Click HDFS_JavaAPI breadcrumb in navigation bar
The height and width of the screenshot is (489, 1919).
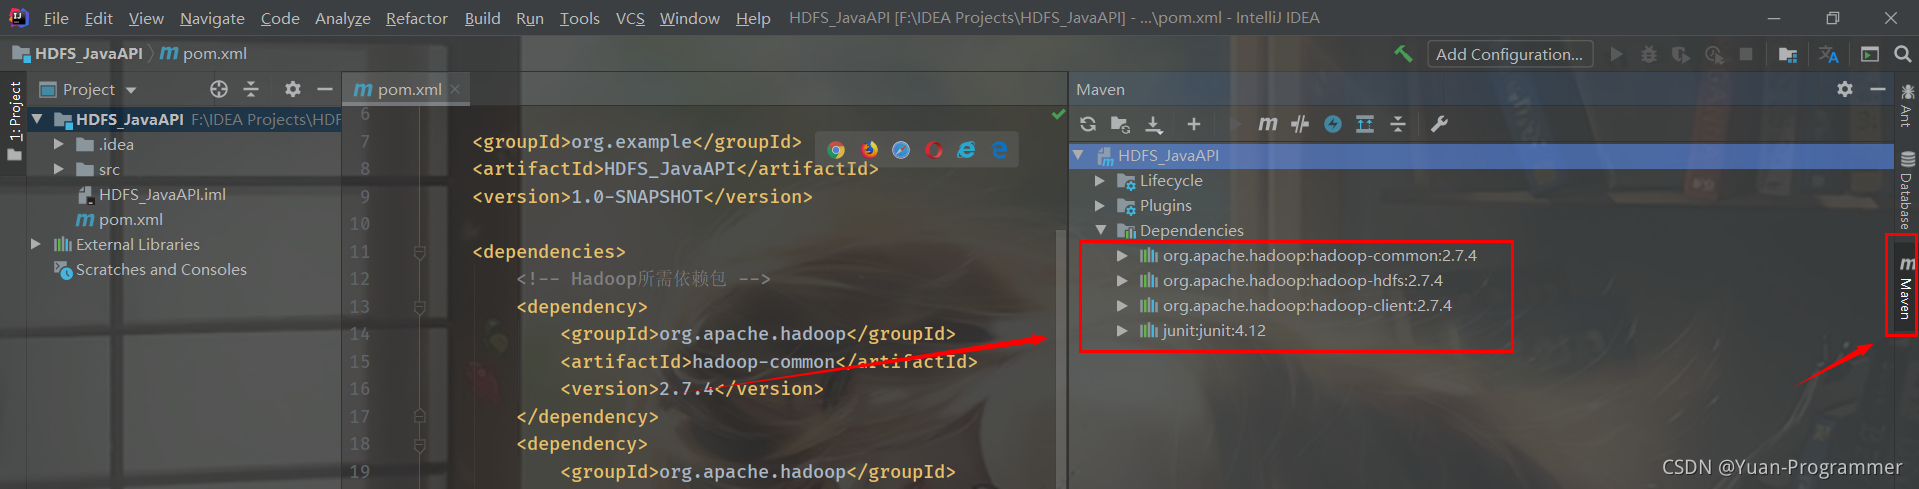click(79, 54)
